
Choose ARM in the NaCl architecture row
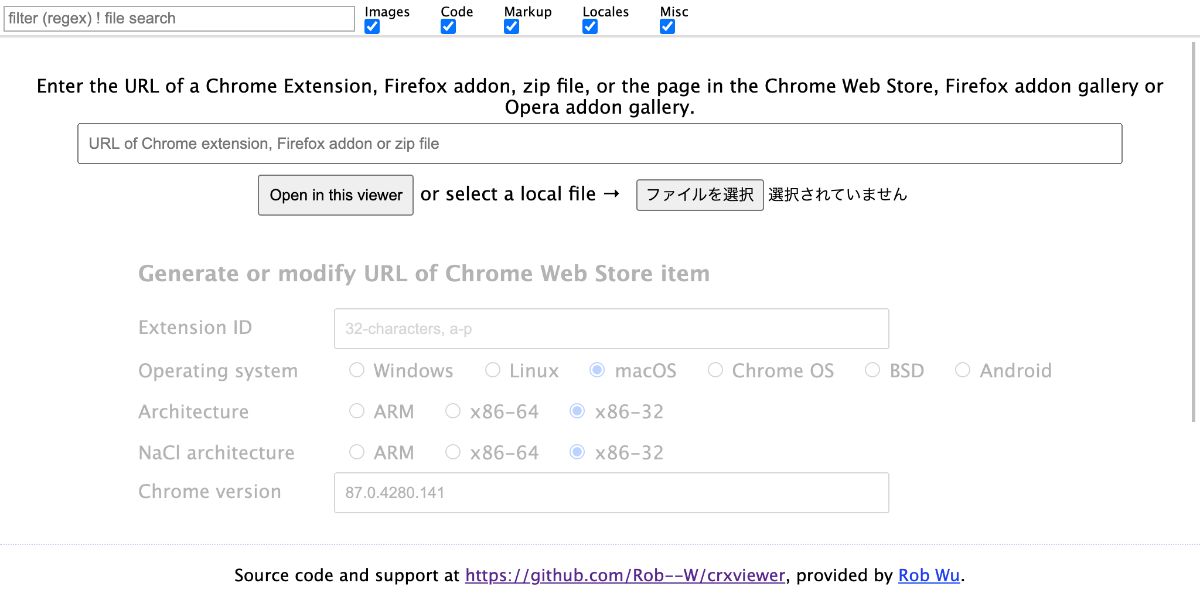point(357,452)
